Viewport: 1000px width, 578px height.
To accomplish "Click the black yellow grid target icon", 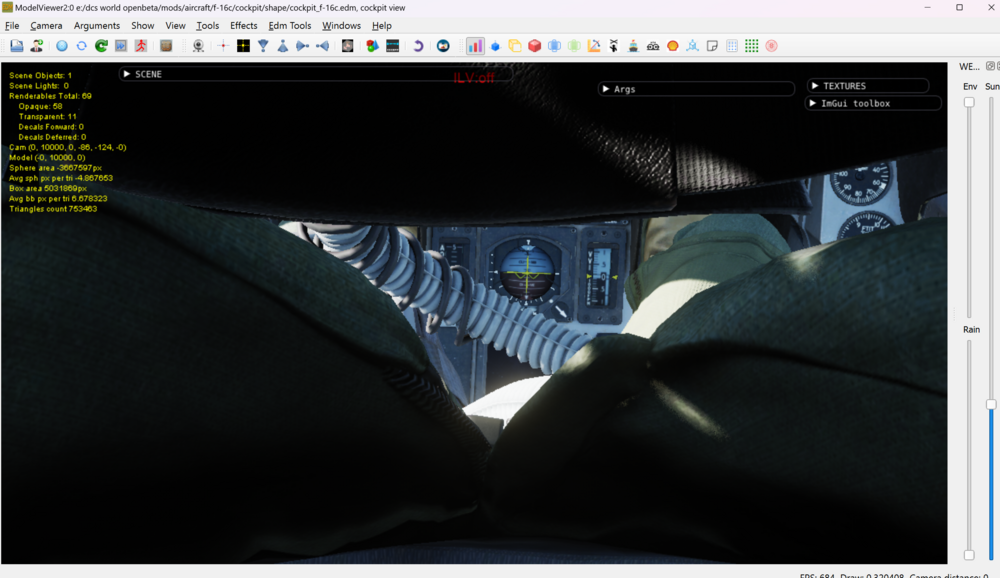I will pyautogui.click(x=243, y=46).
